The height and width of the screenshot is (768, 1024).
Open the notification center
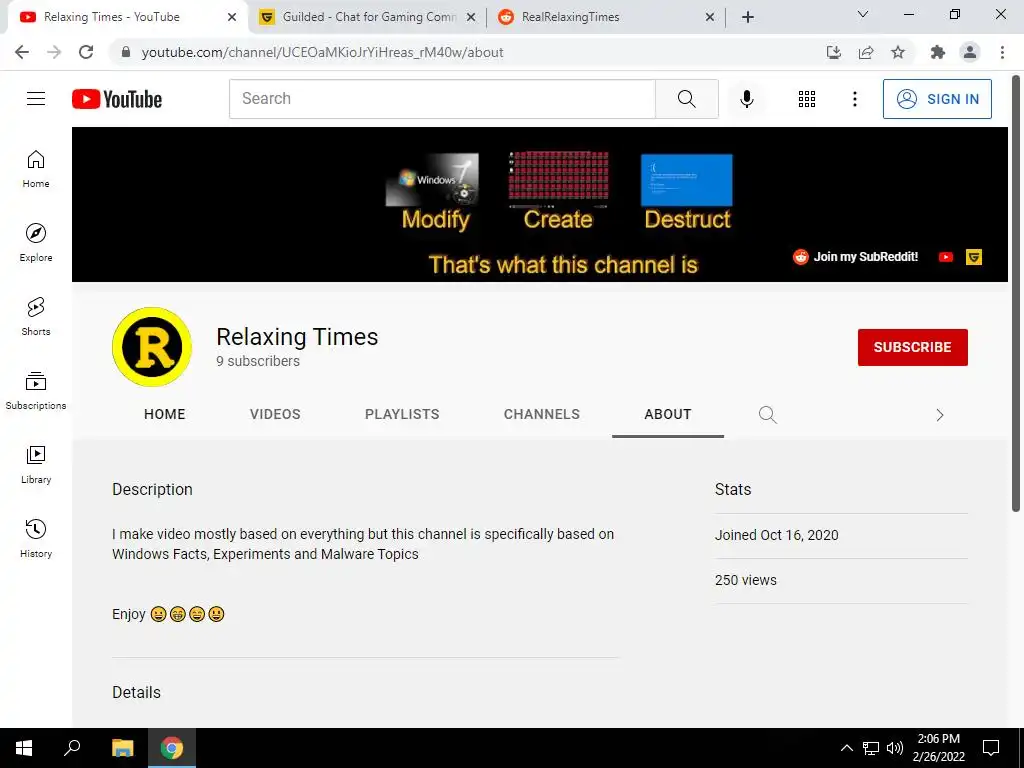(x=991, y=748)
